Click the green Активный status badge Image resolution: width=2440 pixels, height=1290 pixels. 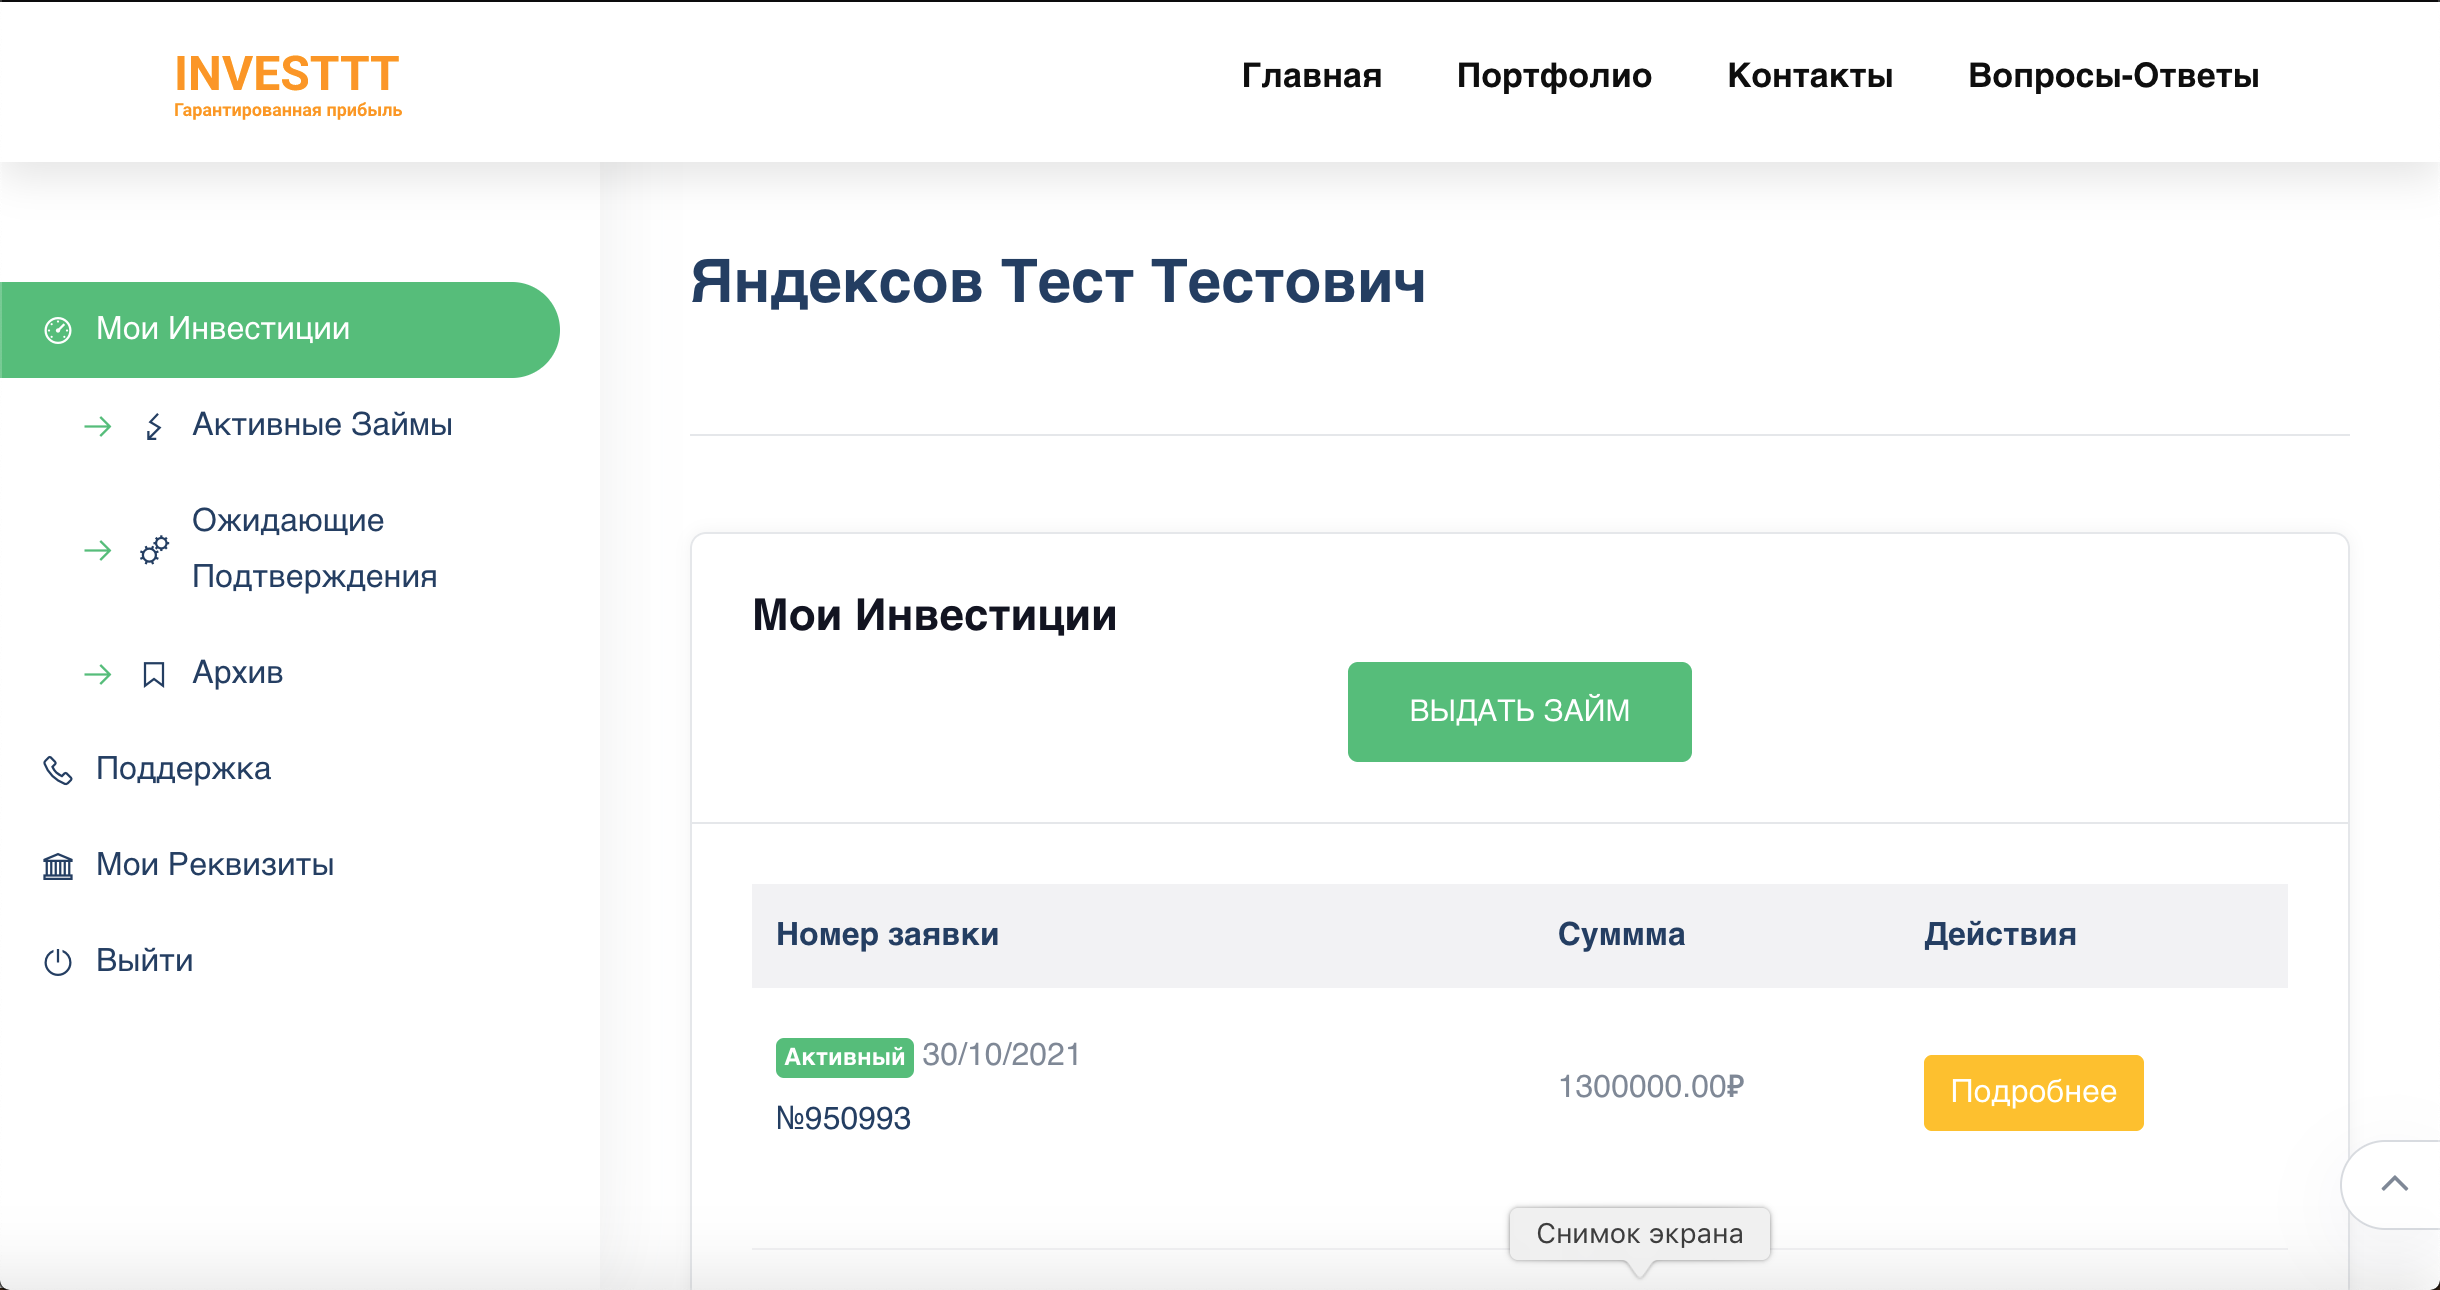pyautogui.click(x=844, y=1057)
